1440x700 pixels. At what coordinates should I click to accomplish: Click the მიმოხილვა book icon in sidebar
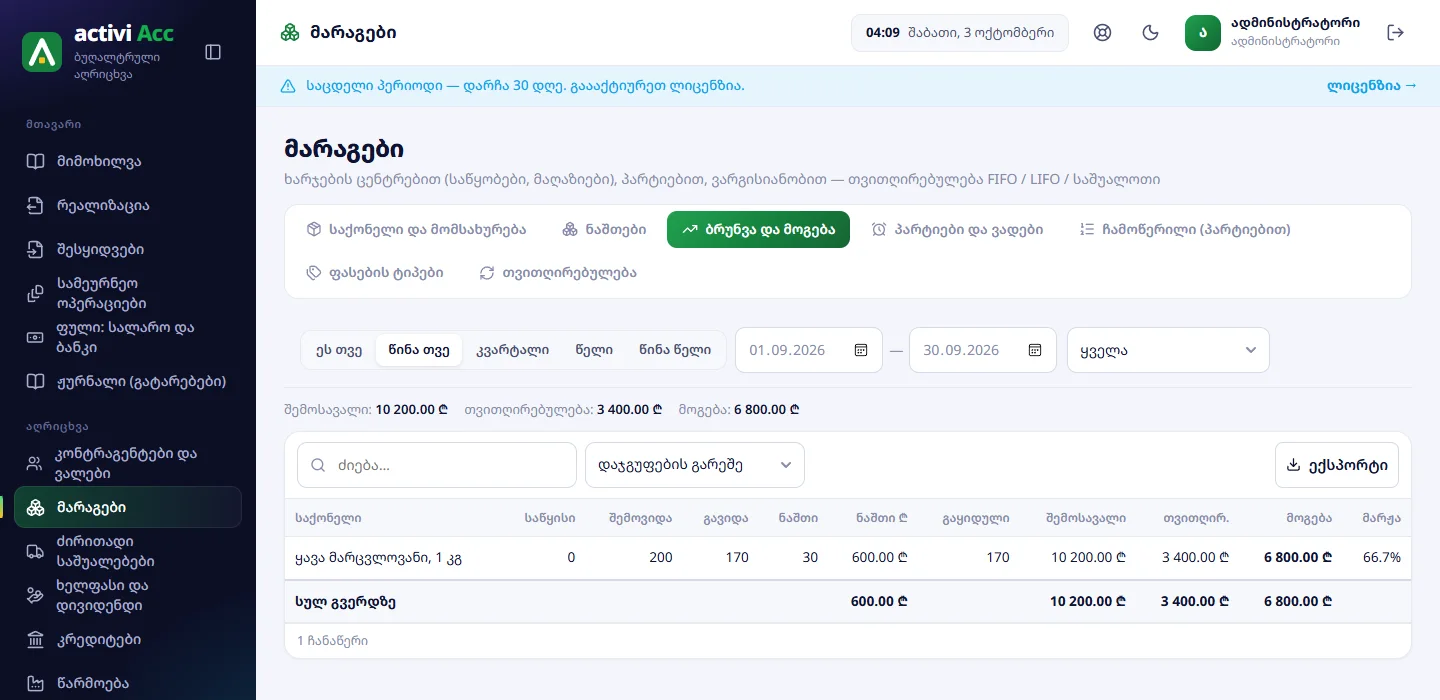pyautogui.click(x=35, y=162)
